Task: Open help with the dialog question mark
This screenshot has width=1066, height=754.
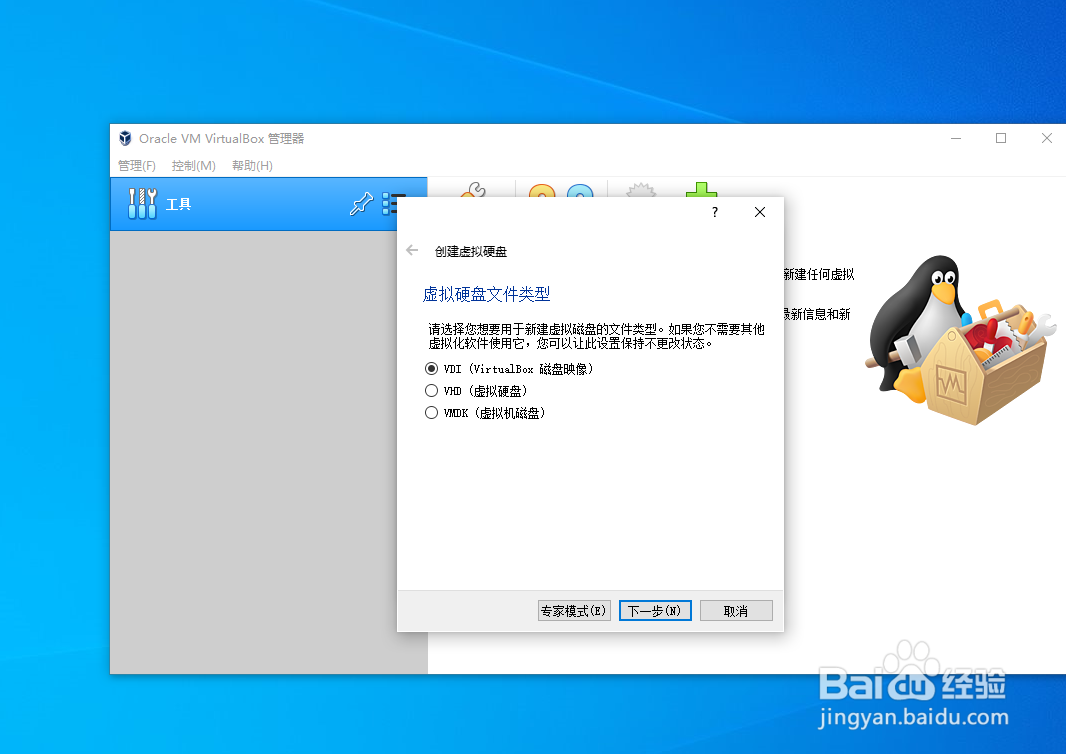Action: click(x=715, y=212)
